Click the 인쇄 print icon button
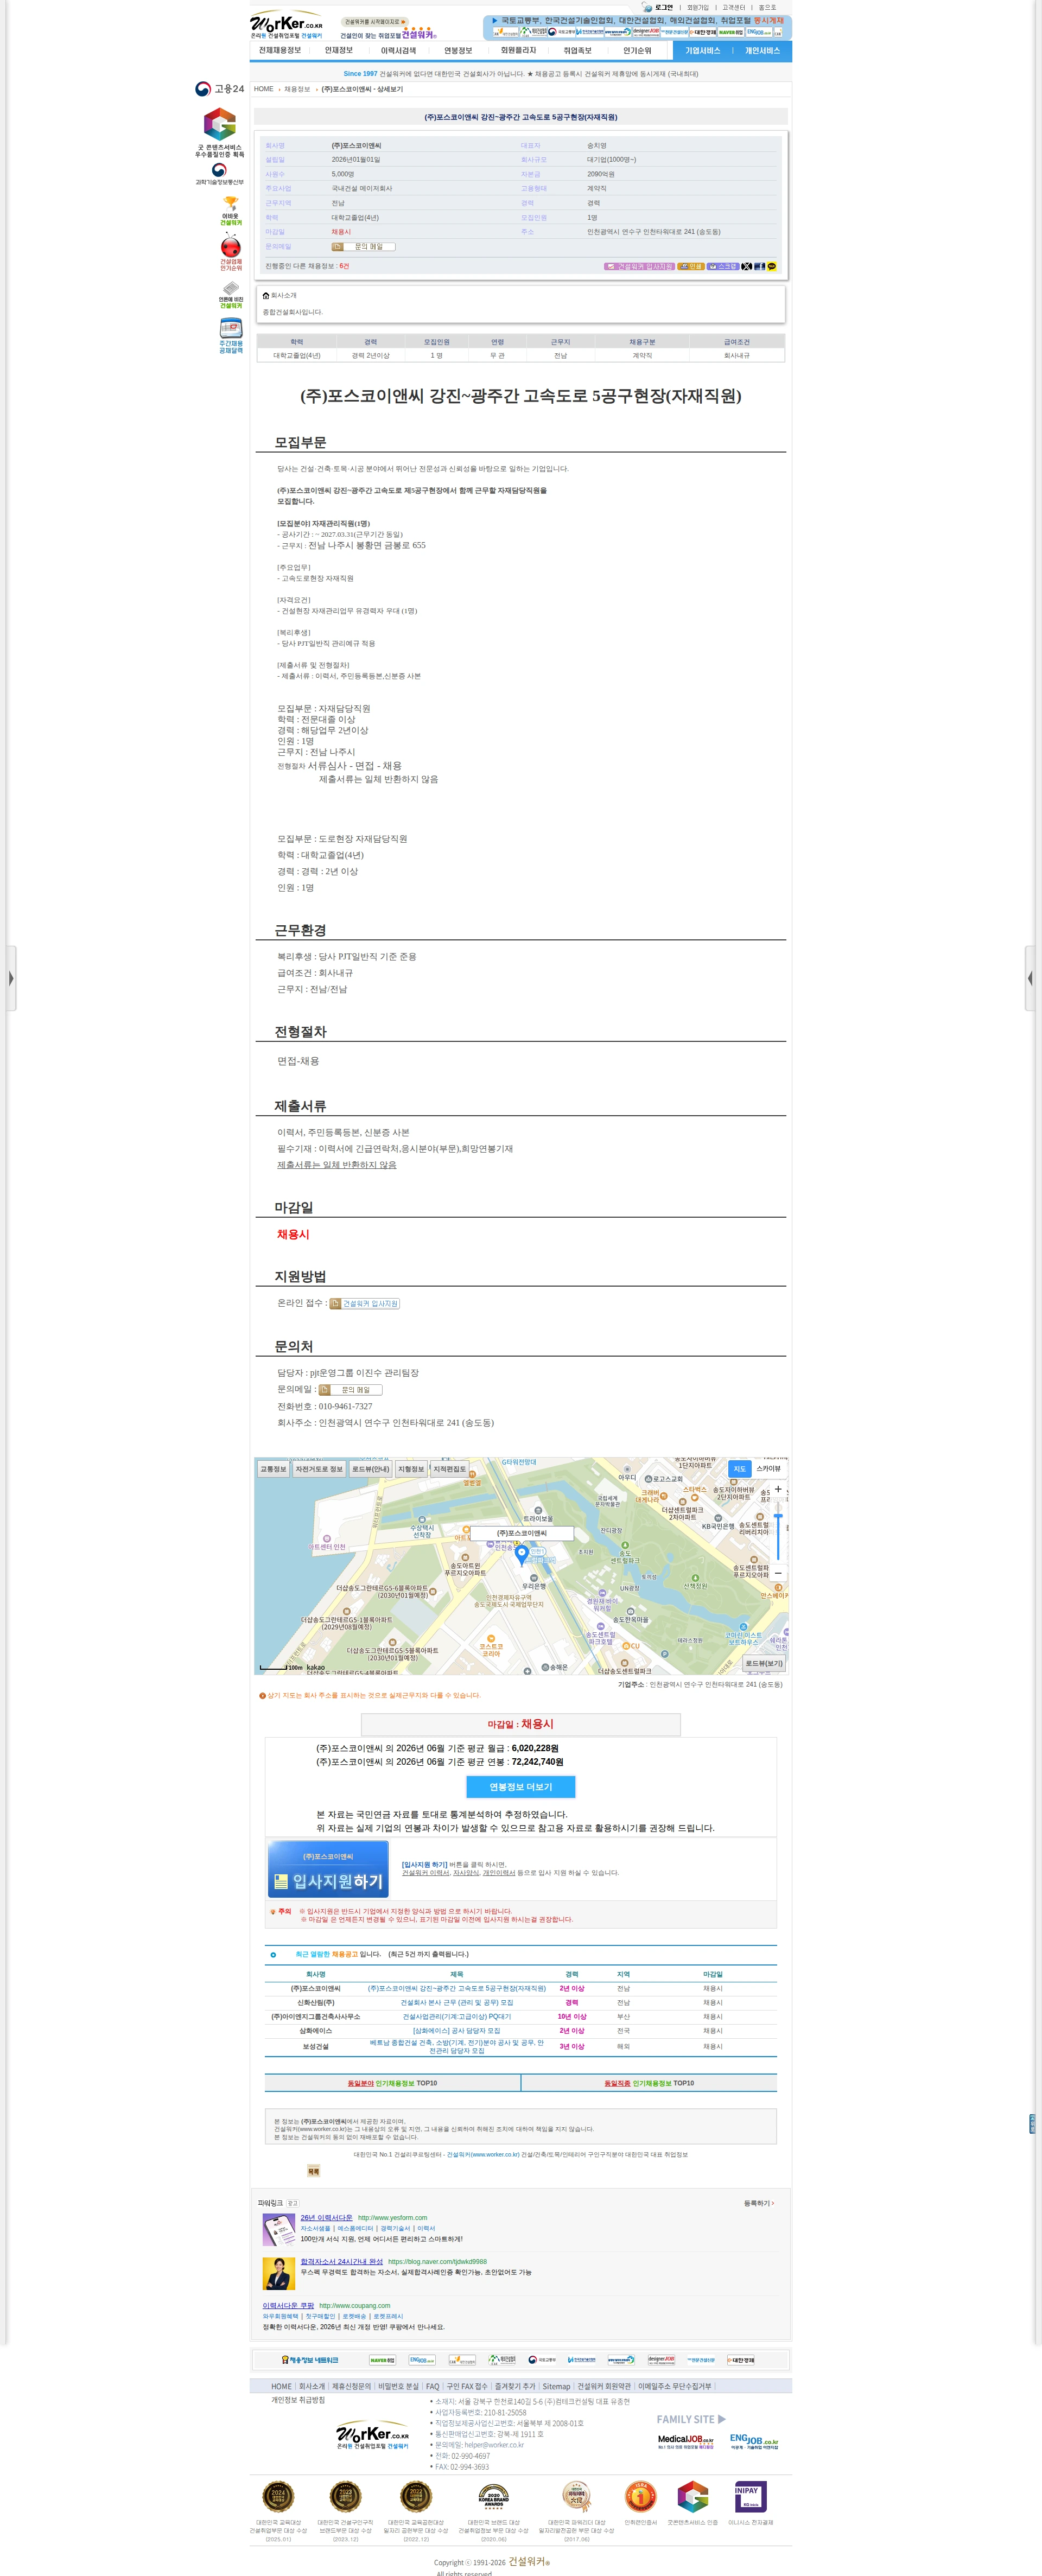The width and height of the screenshot is (1042, 2576). (690, 267)
